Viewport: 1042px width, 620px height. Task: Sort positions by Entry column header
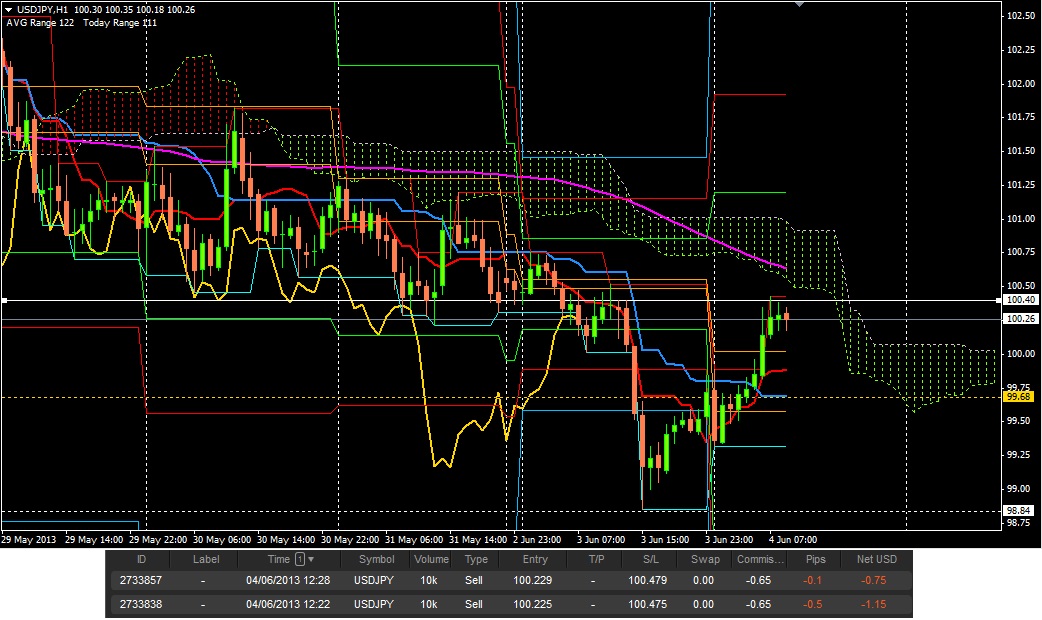click(x=535, y=560)
